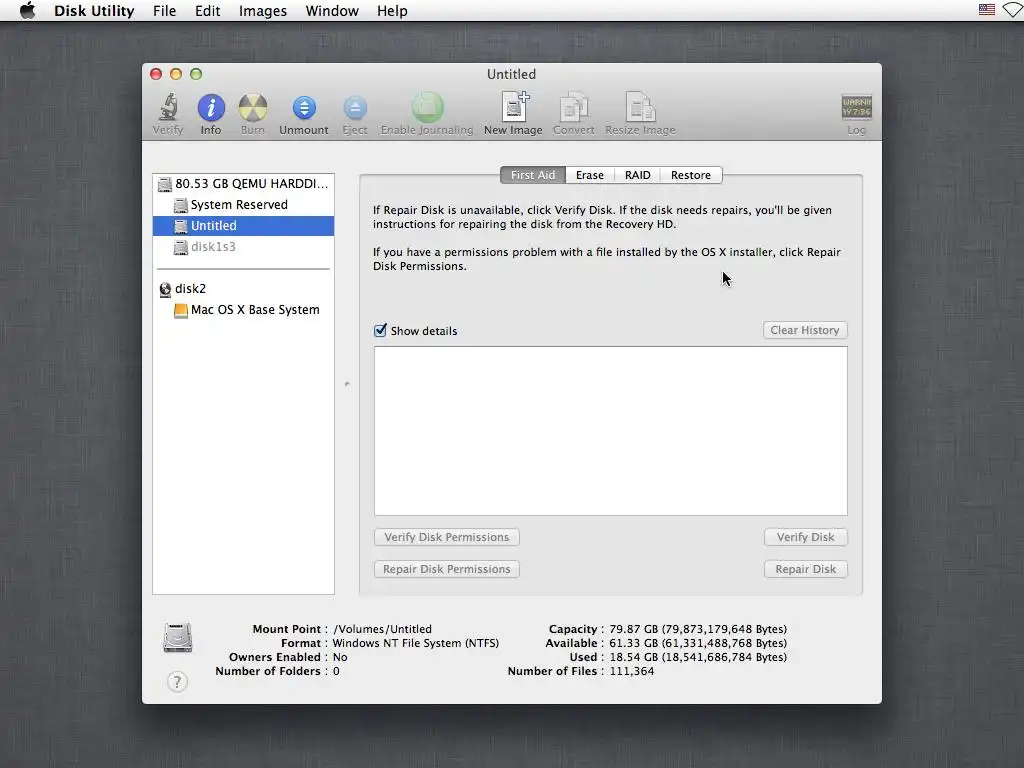This screenshot has height=768, width=1024.
Task: Click the Verify Disk button
Action: click(x=806, y=537)
